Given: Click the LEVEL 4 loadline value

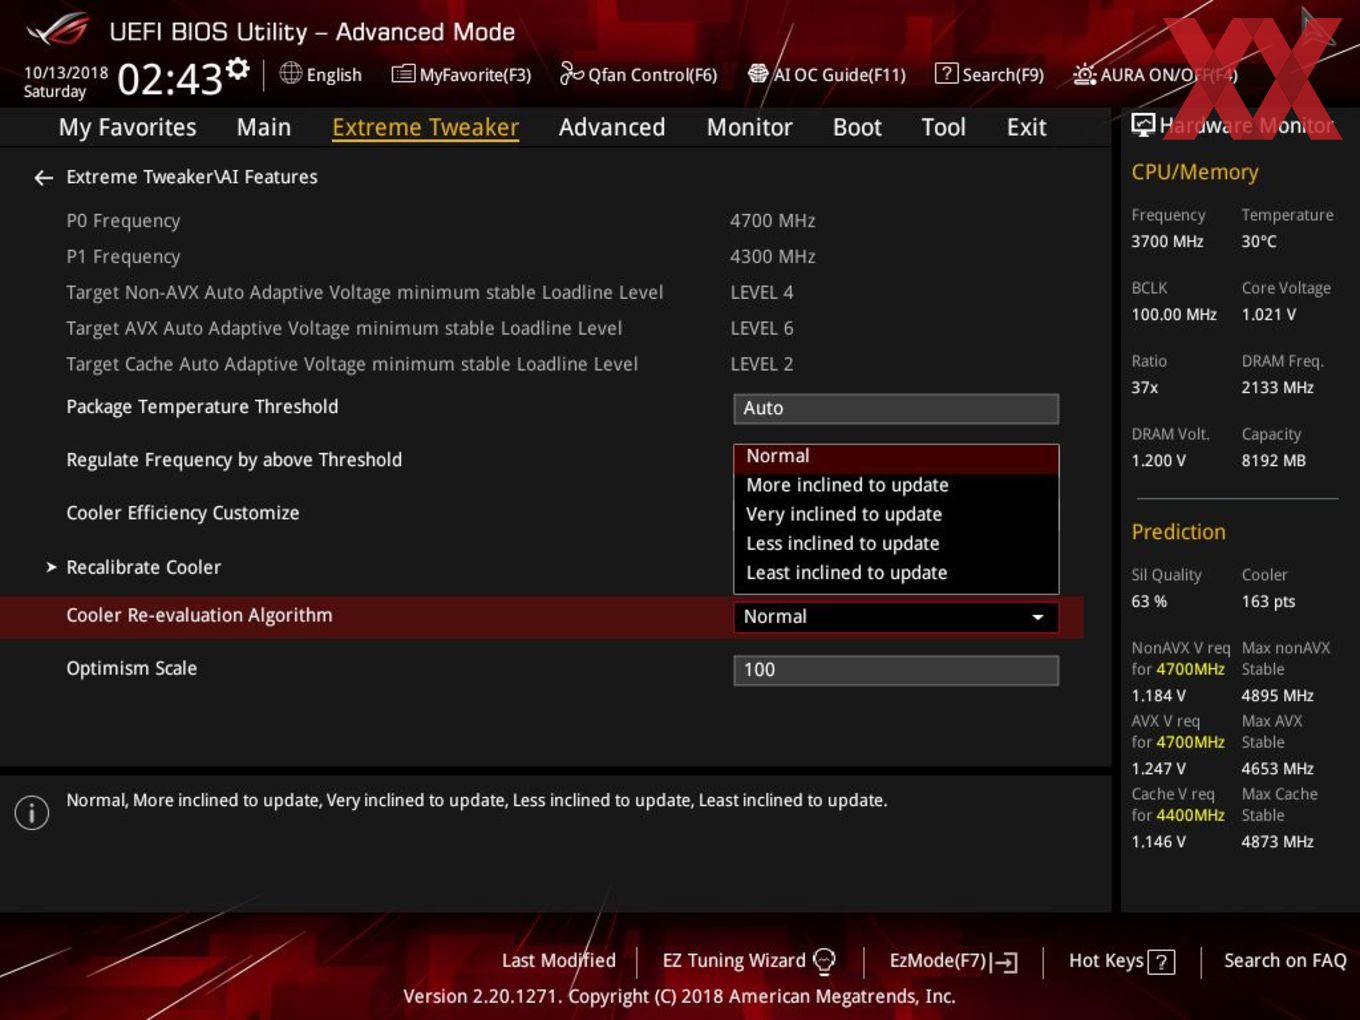Looking at the screenshot, I should tap(761, 293).
